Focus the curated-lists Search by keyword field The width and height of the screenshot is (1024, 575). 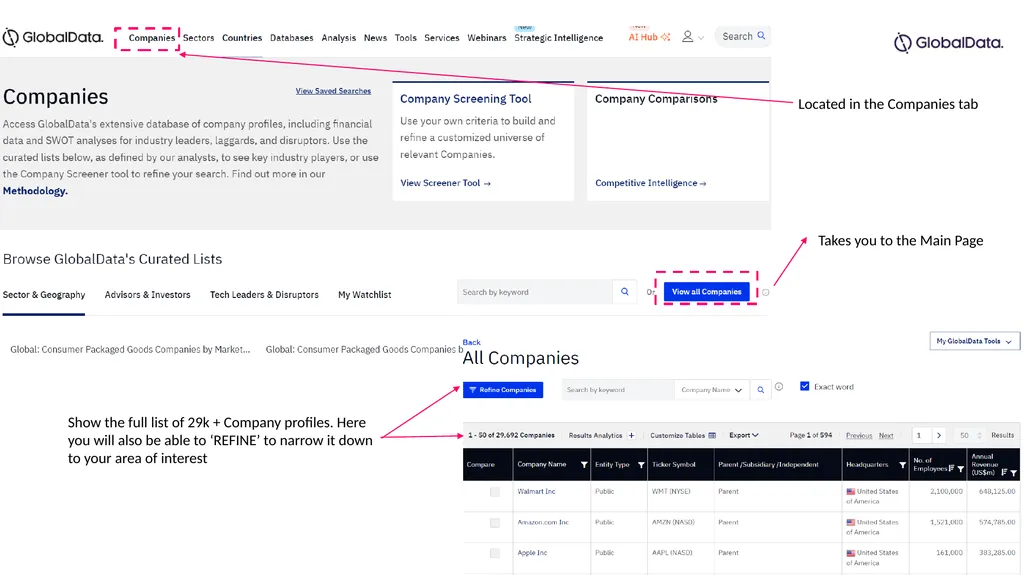click(535, 292)
